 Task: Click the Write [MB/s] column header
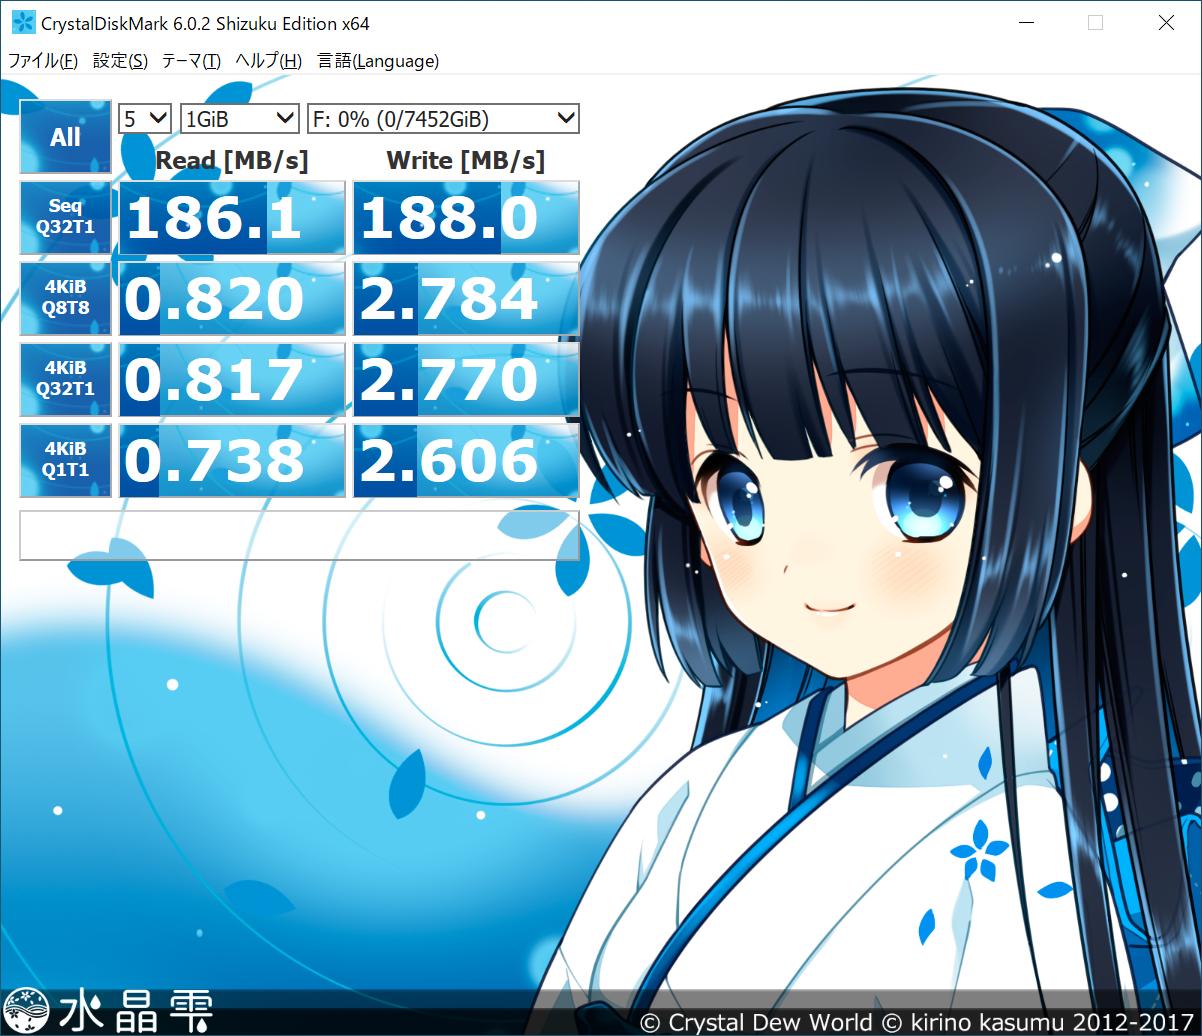pyautogui.click(x=466, y=160)
